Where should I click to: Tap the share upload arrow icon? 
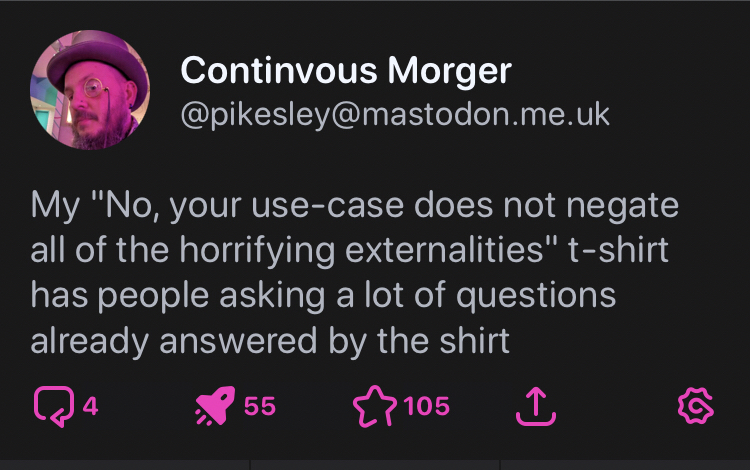tap(534, 405)
